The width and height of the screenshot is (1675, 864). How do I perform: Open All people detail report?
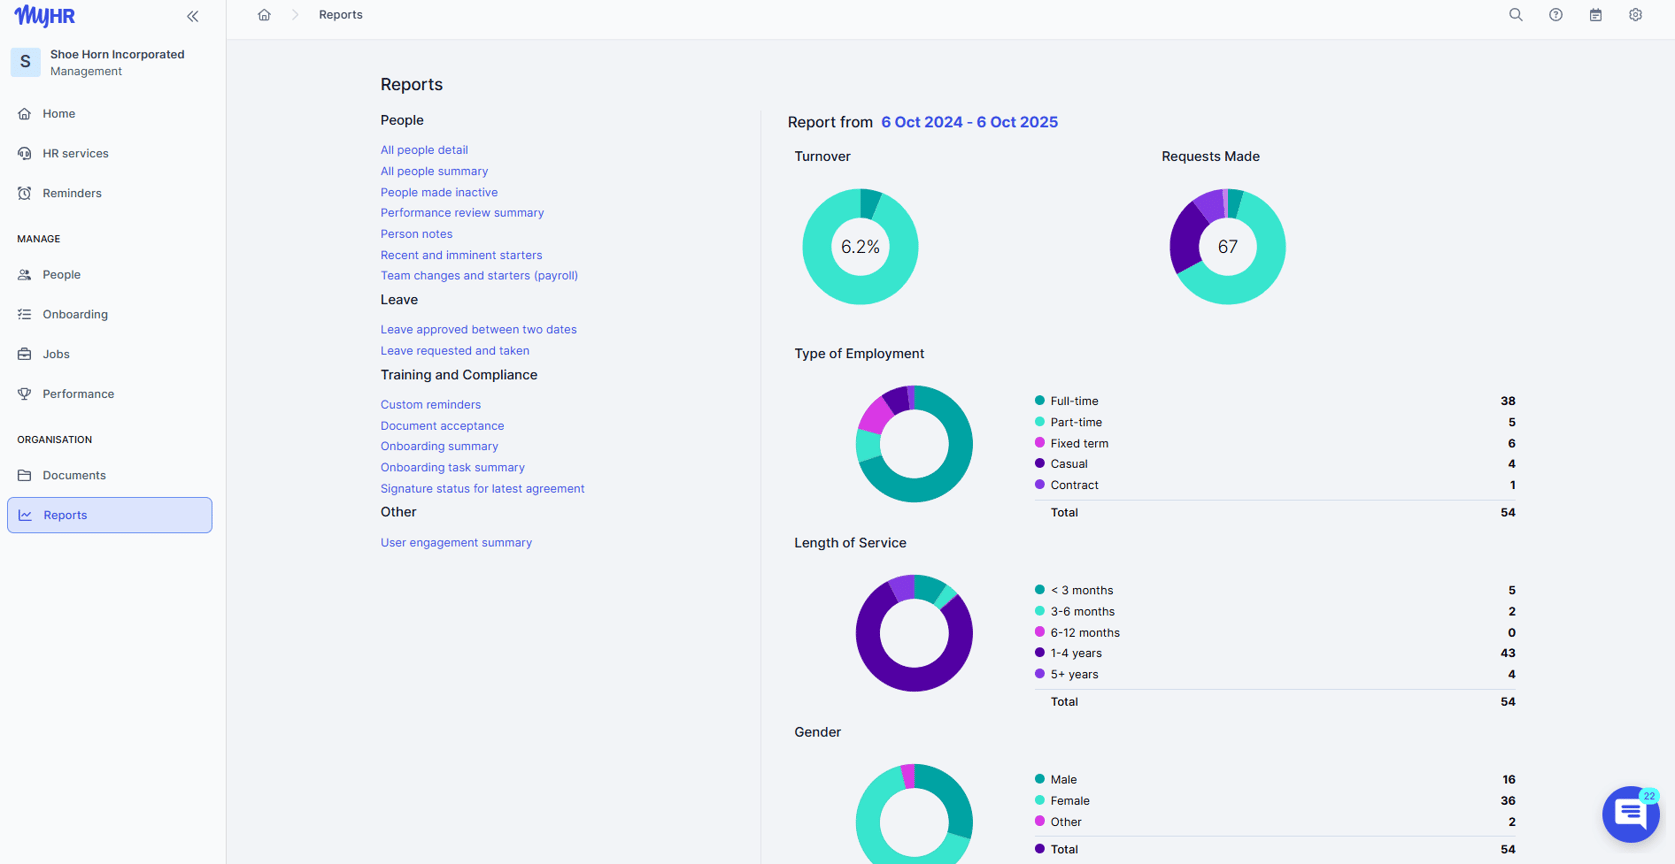424,150
